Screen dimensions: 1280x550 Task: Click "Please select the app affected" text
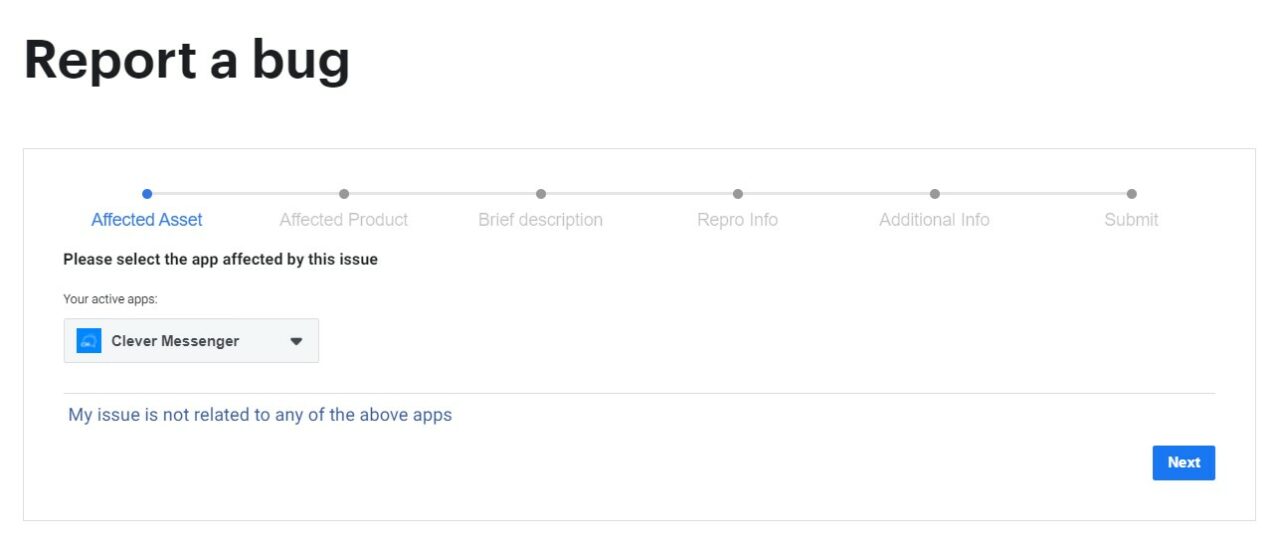click(x=220, y=260)
